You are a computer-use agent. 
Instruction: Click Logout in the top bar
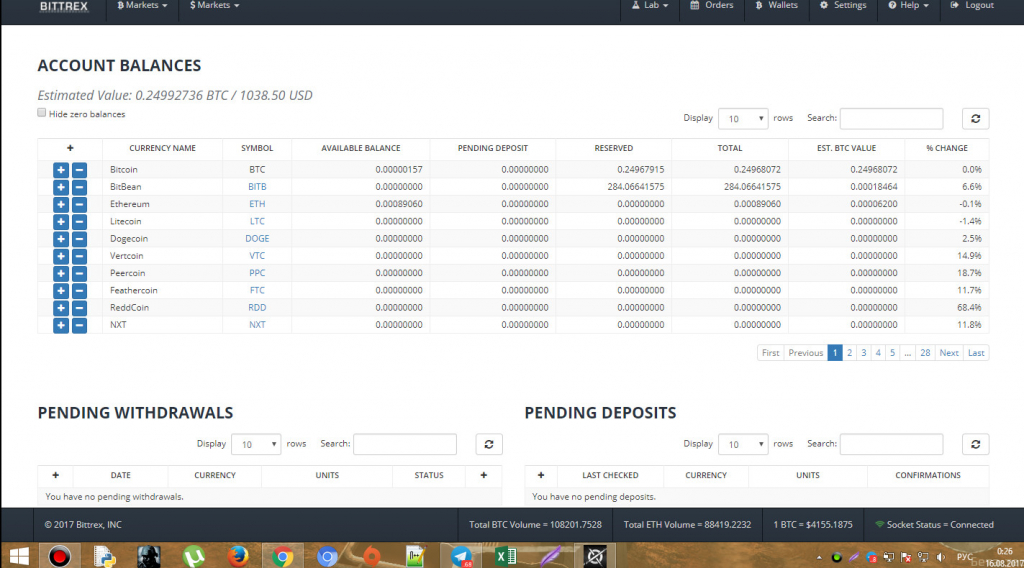coord(972,5)
